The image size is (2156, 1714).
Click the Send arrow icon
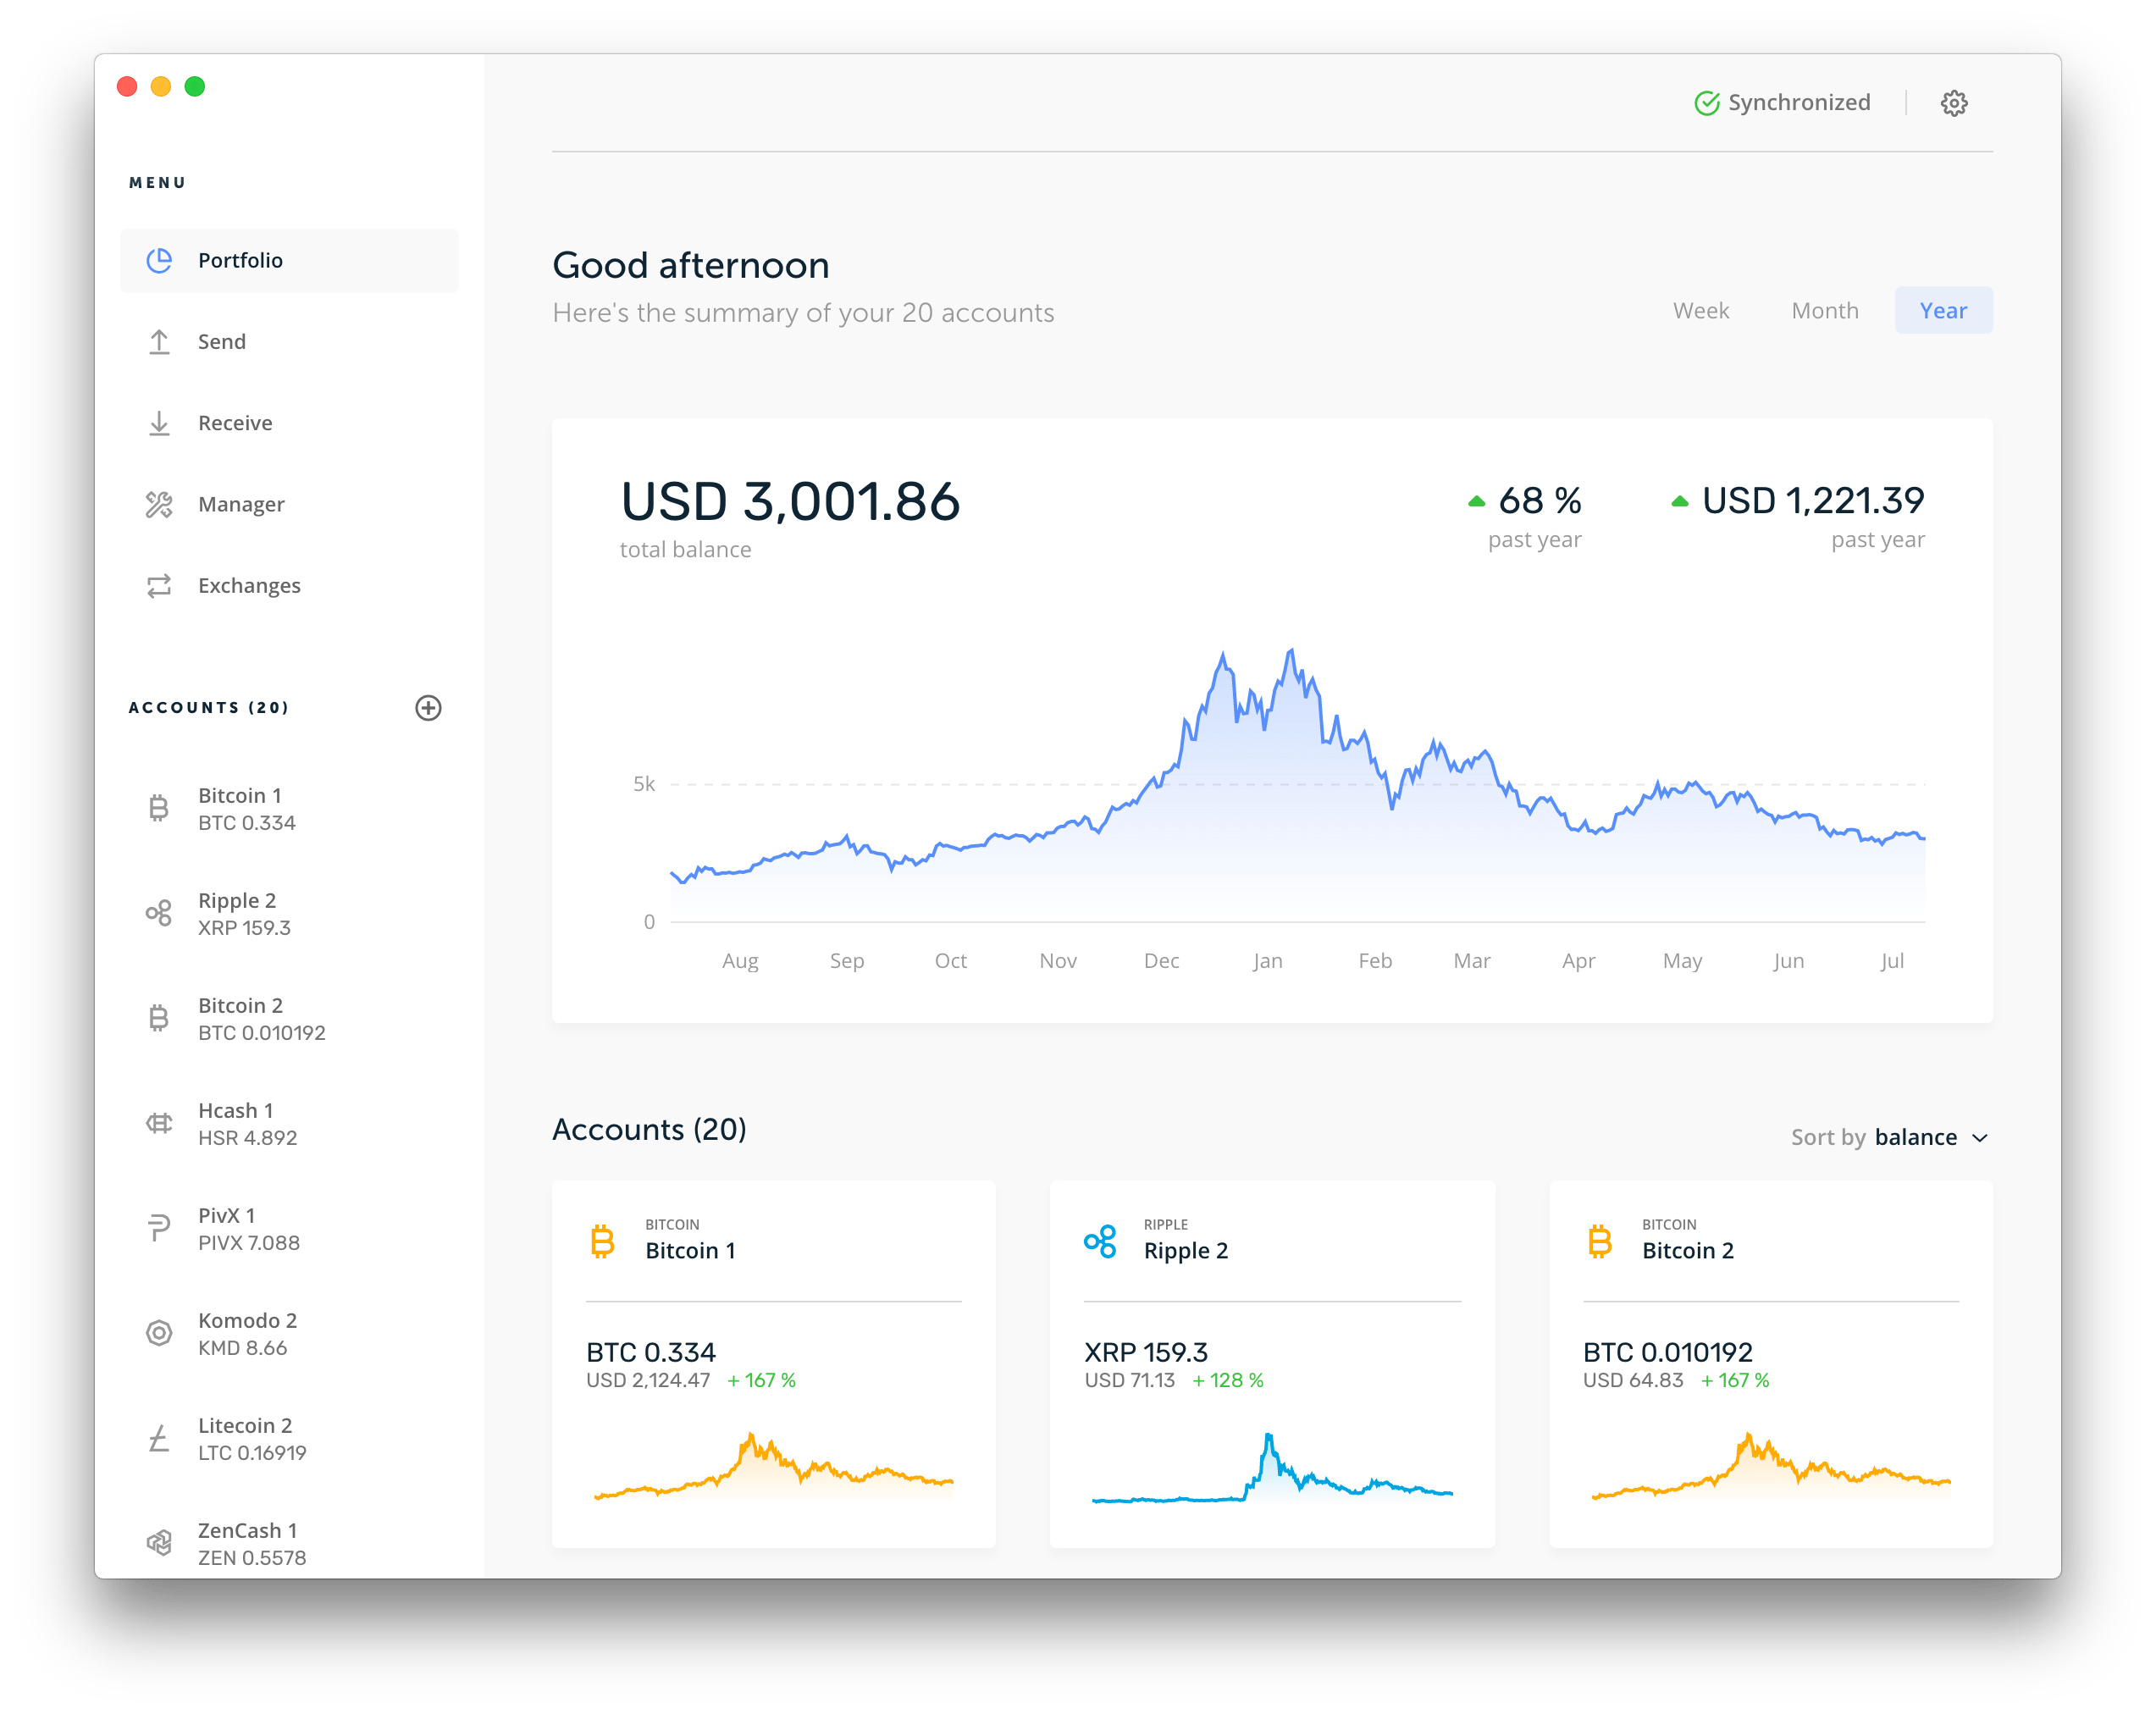160,341
